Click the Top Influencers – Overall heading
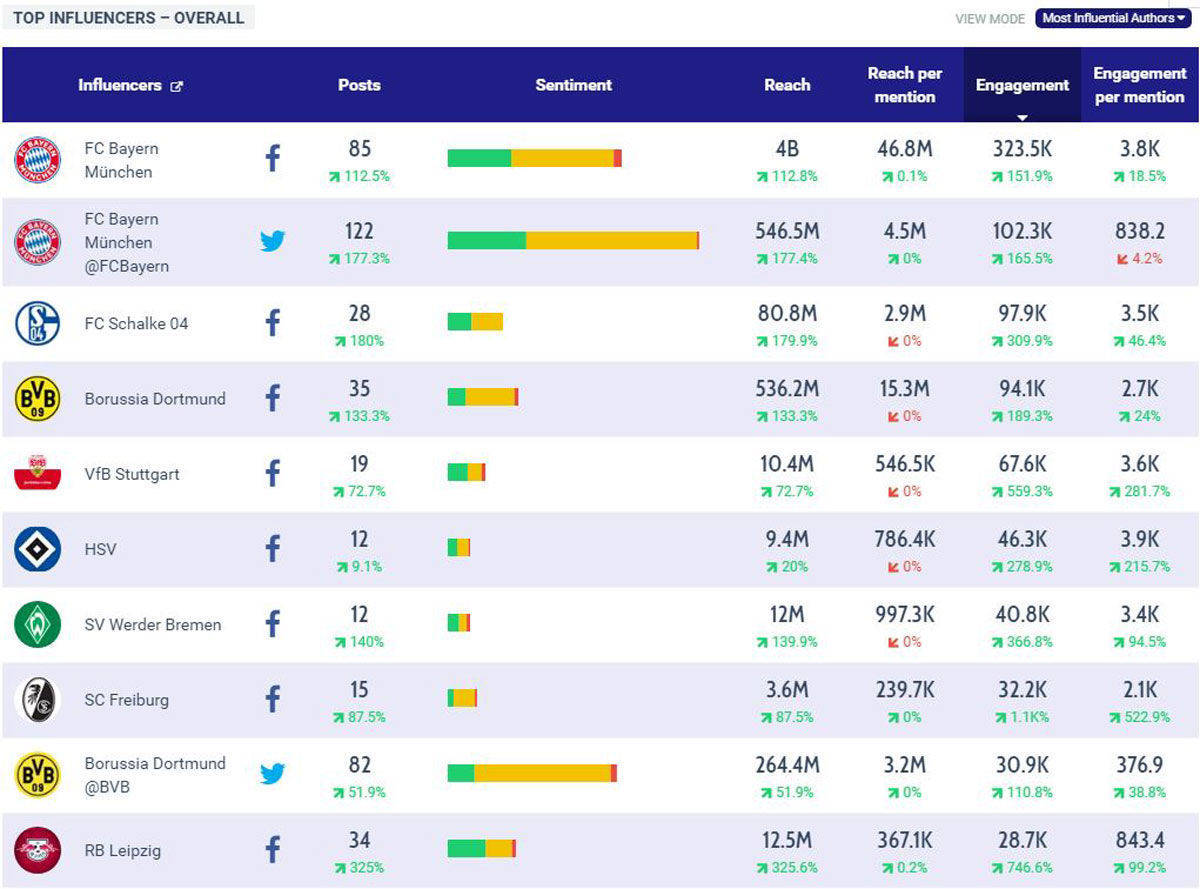 129,18
